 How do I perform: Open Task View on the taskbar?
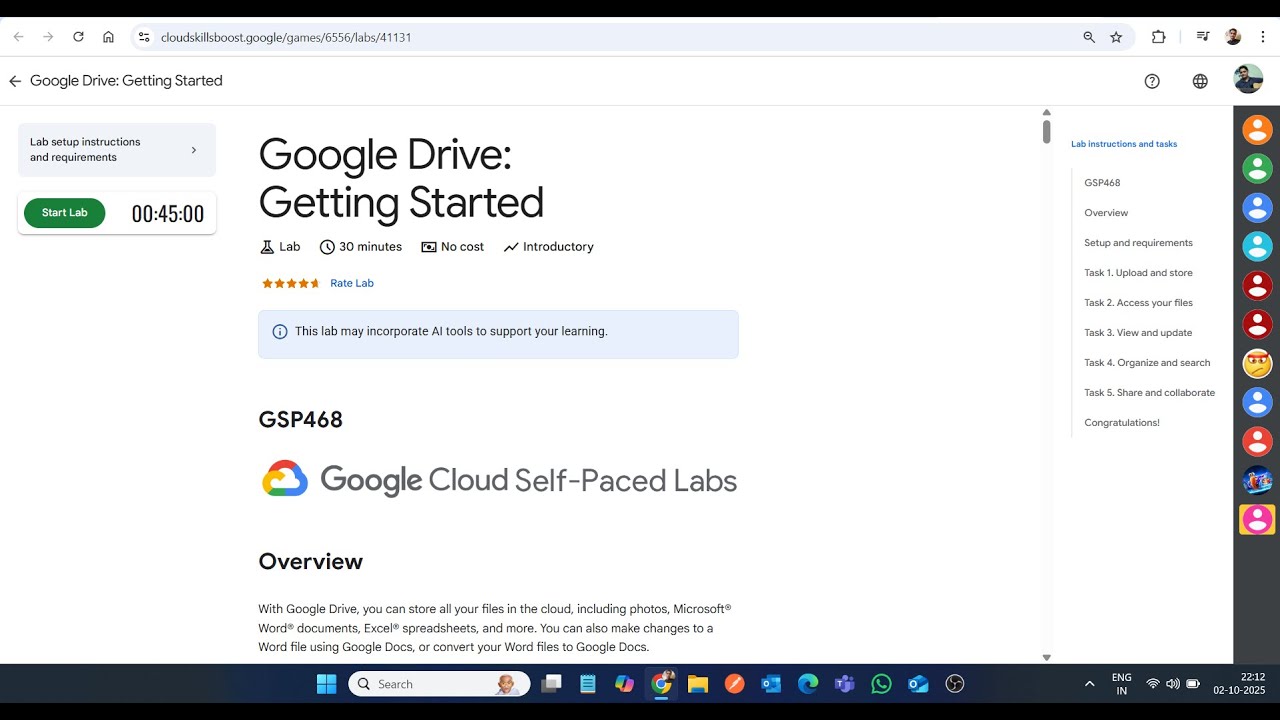click(x=551, y=684)
